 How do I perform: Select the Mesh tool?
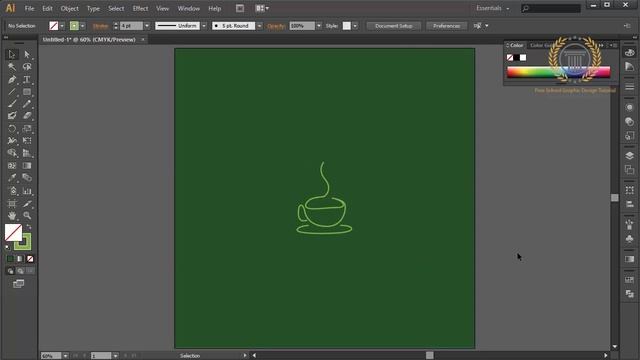tap(11, 166)
